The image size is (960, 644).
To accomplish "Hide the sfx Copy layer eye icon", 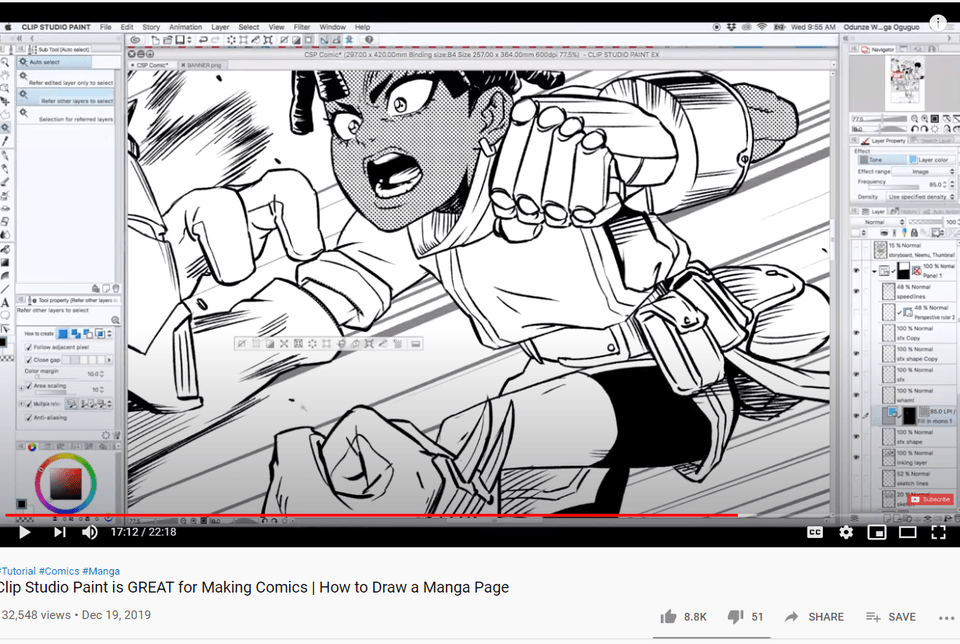I will [x=857, y=333].
